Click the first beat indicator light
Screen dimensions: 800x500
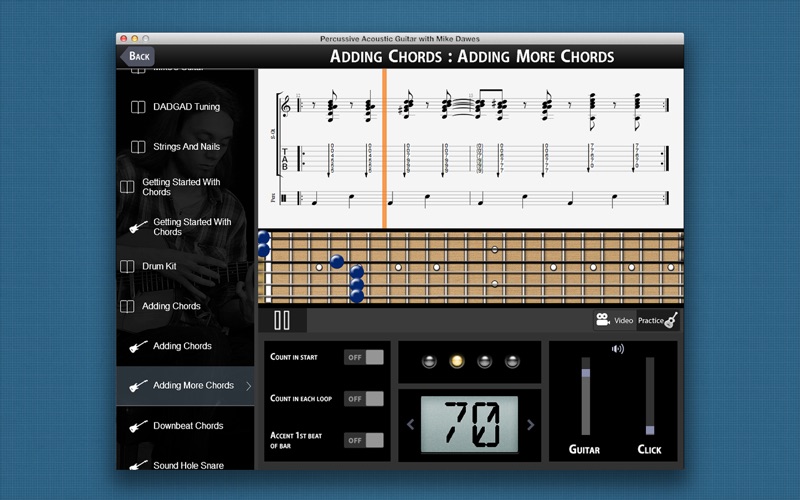click(429, 361)
